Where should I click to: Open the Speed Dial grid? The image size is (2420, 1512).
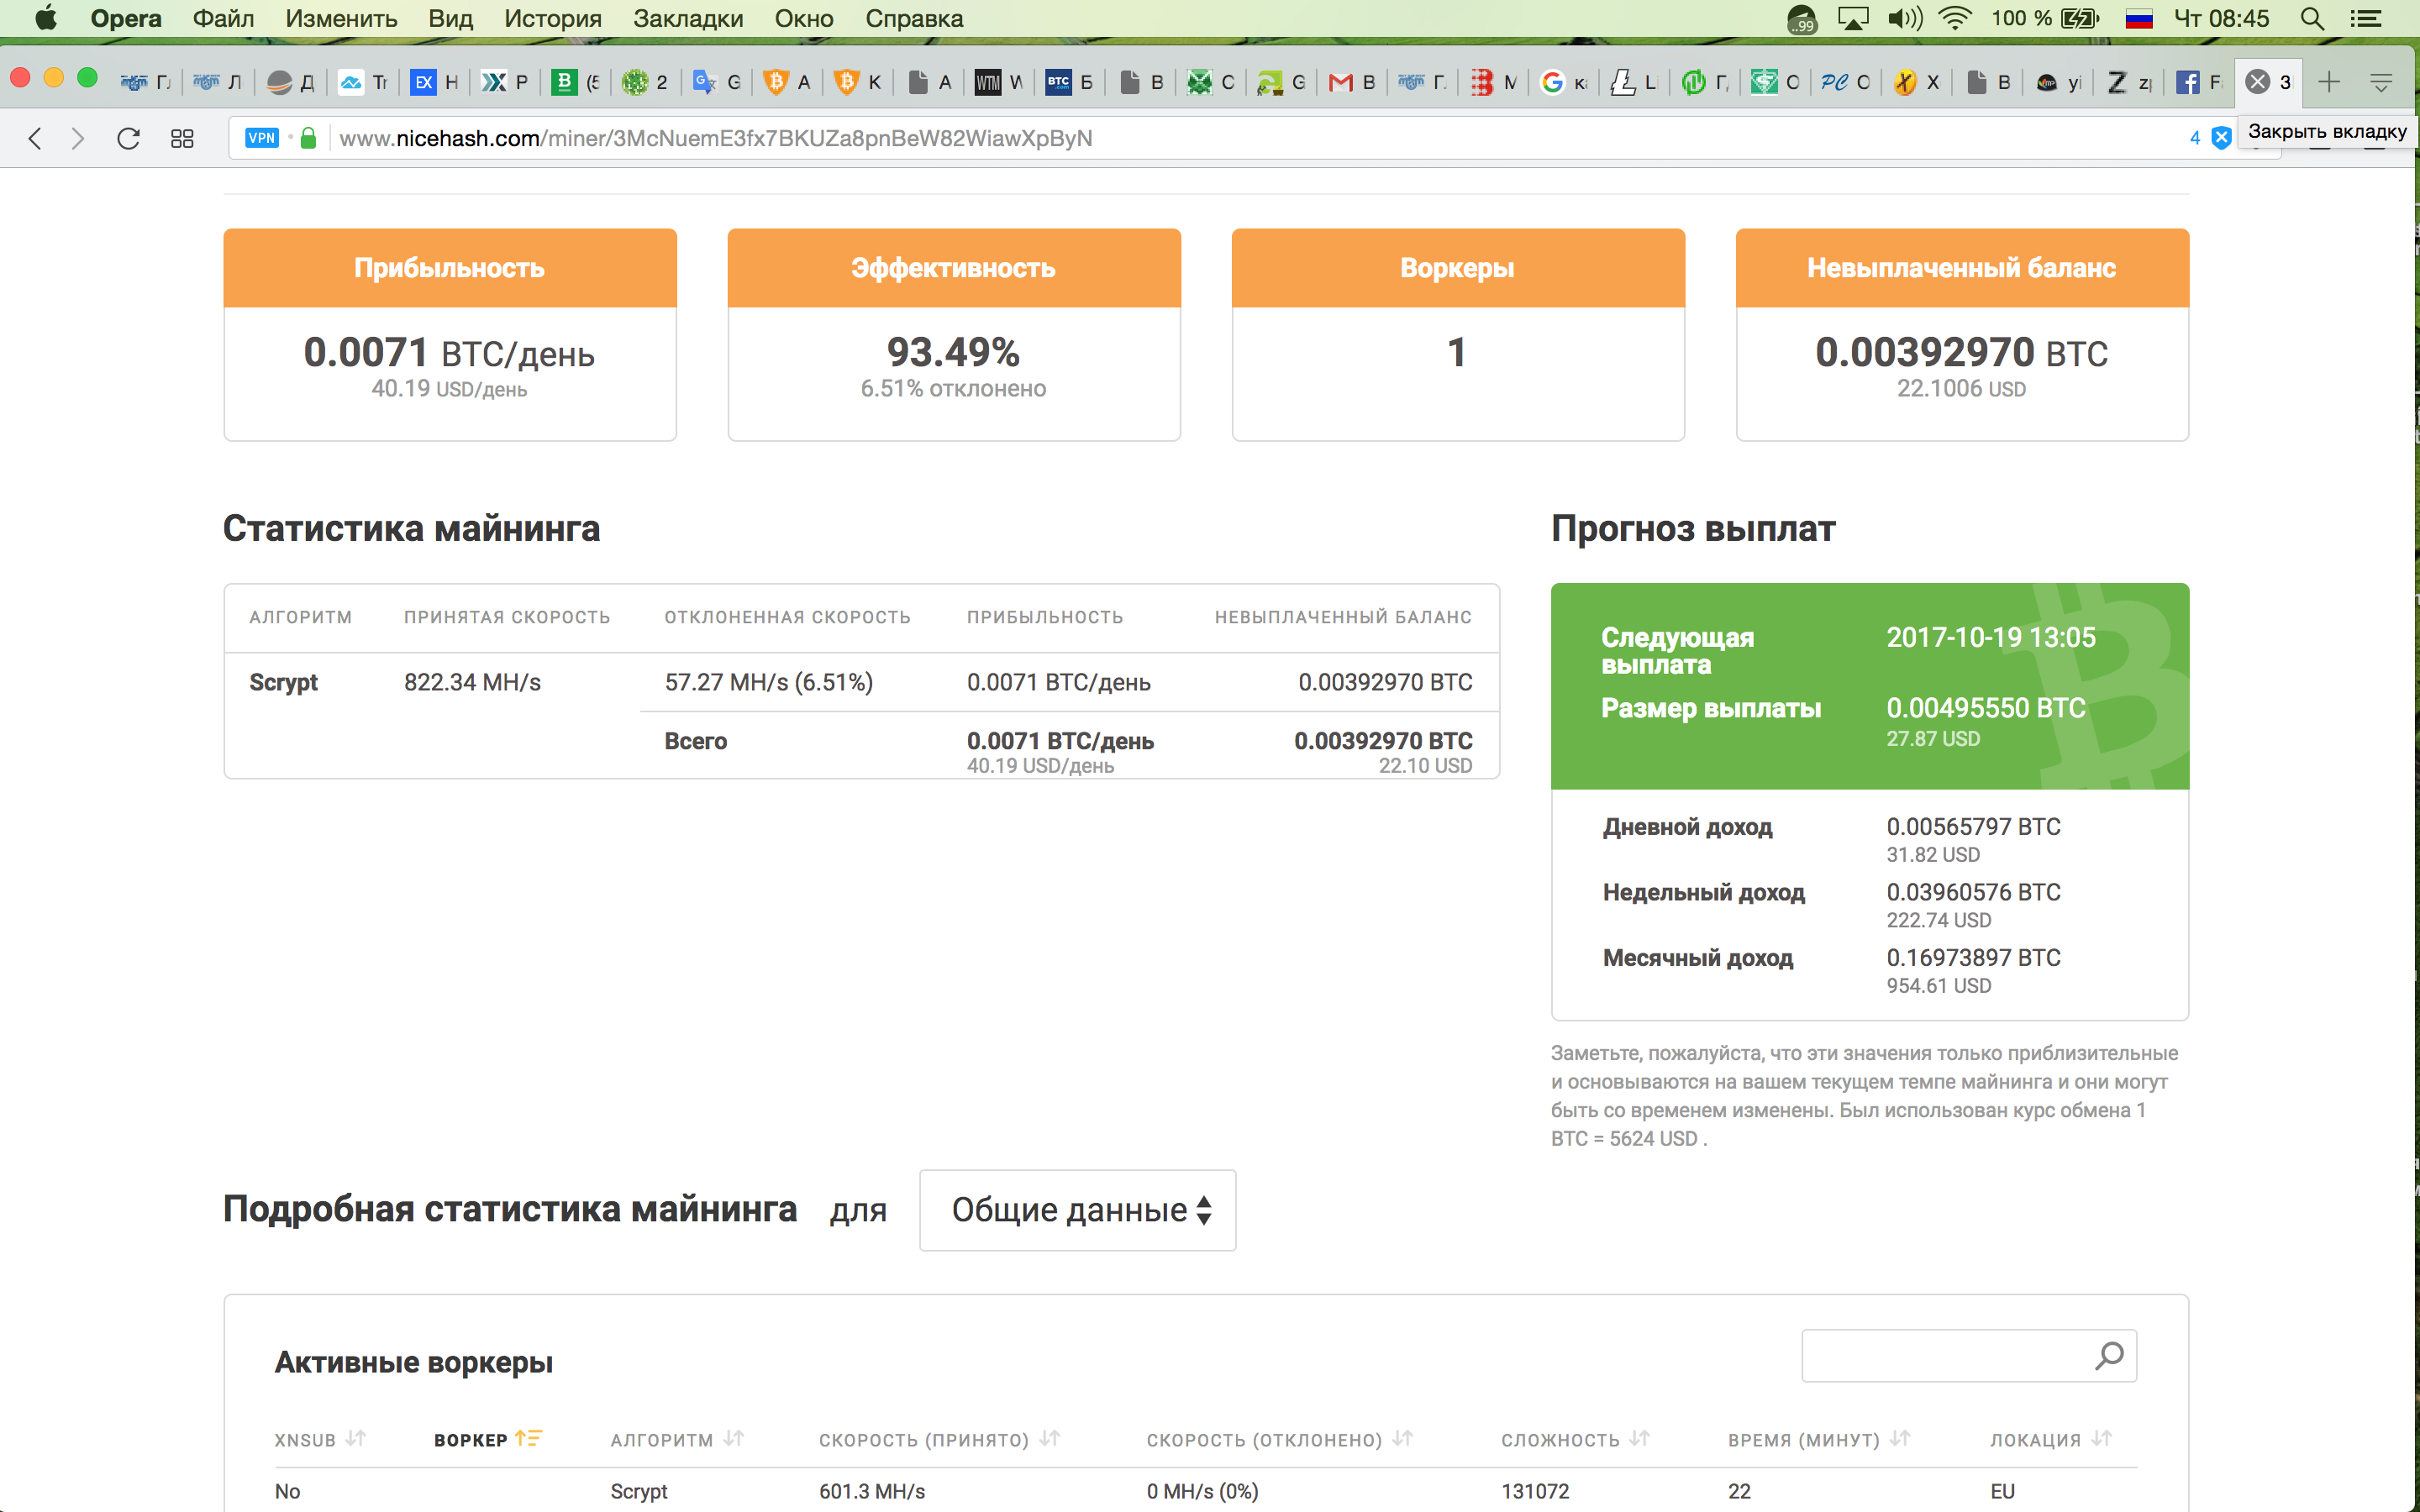tap(182, 138)
